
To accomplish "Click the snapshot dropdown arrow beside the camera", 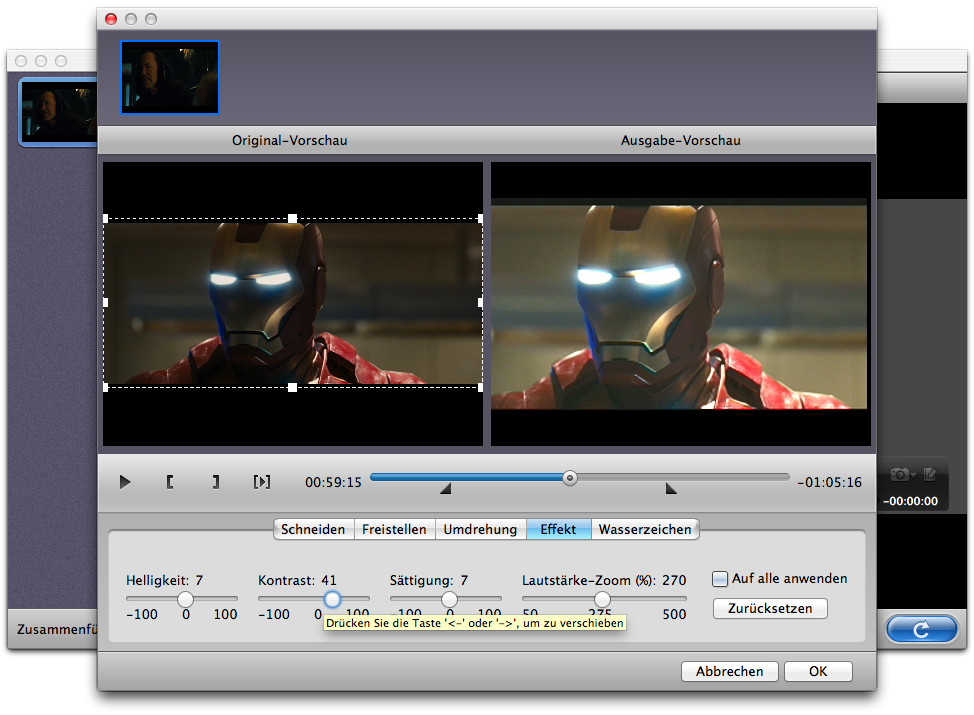I will 914,475.
